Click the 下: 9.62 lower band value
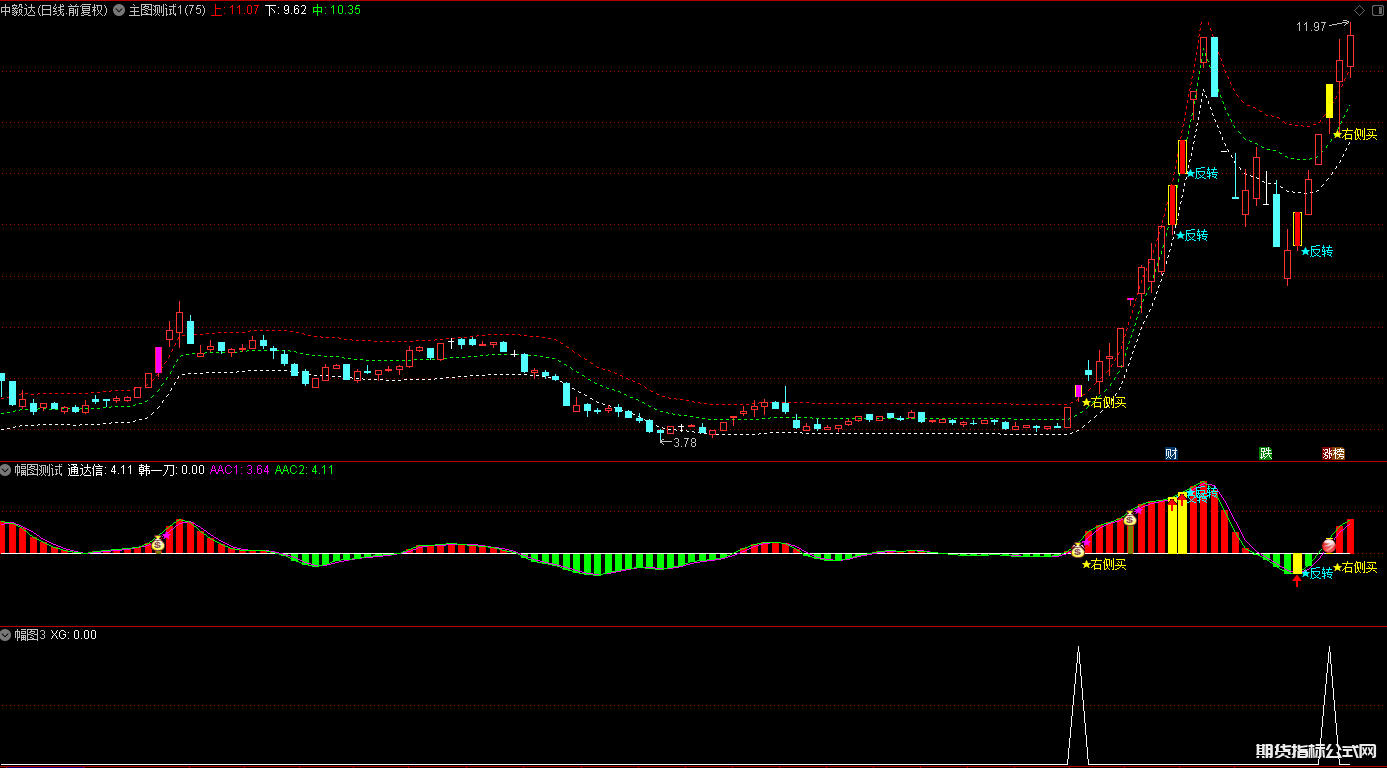The height and width of the screenshot is (768, 1387). [x=287, y=10]
